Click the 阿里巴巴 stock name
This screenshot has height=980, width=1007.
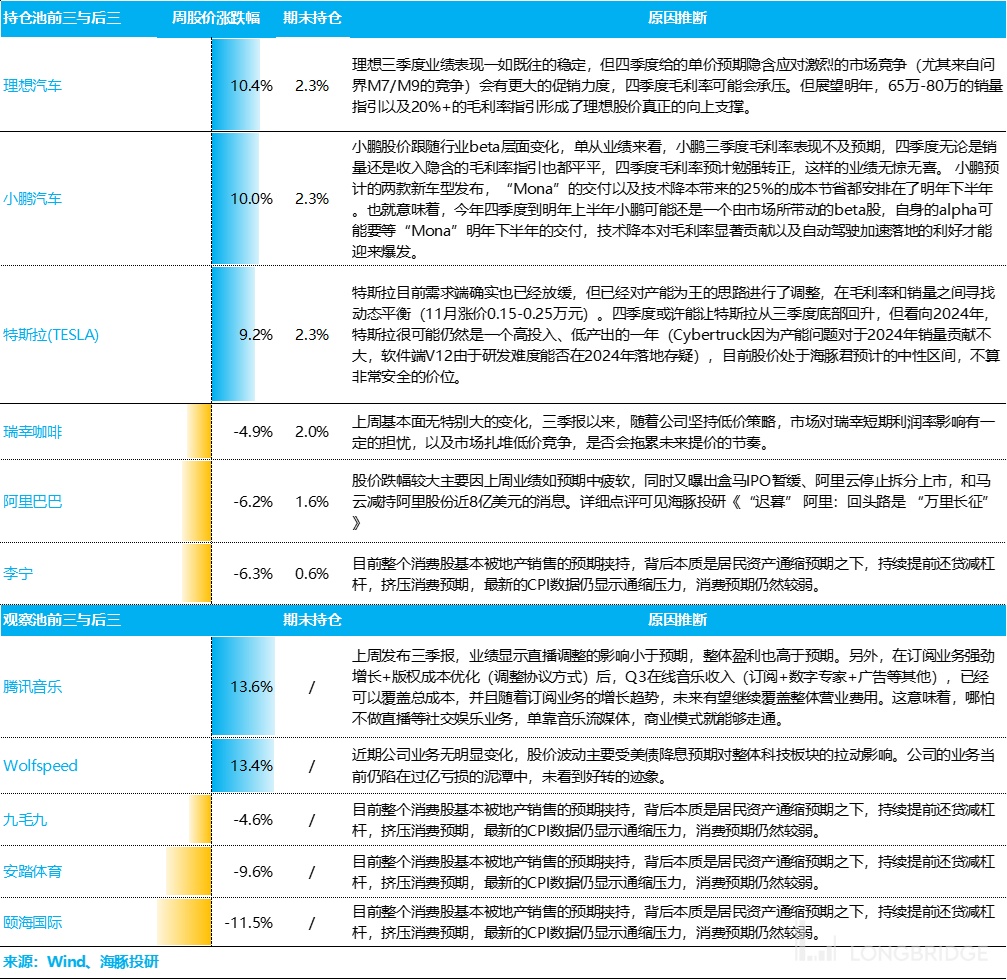pyautogui.click(x=33, y=502)
